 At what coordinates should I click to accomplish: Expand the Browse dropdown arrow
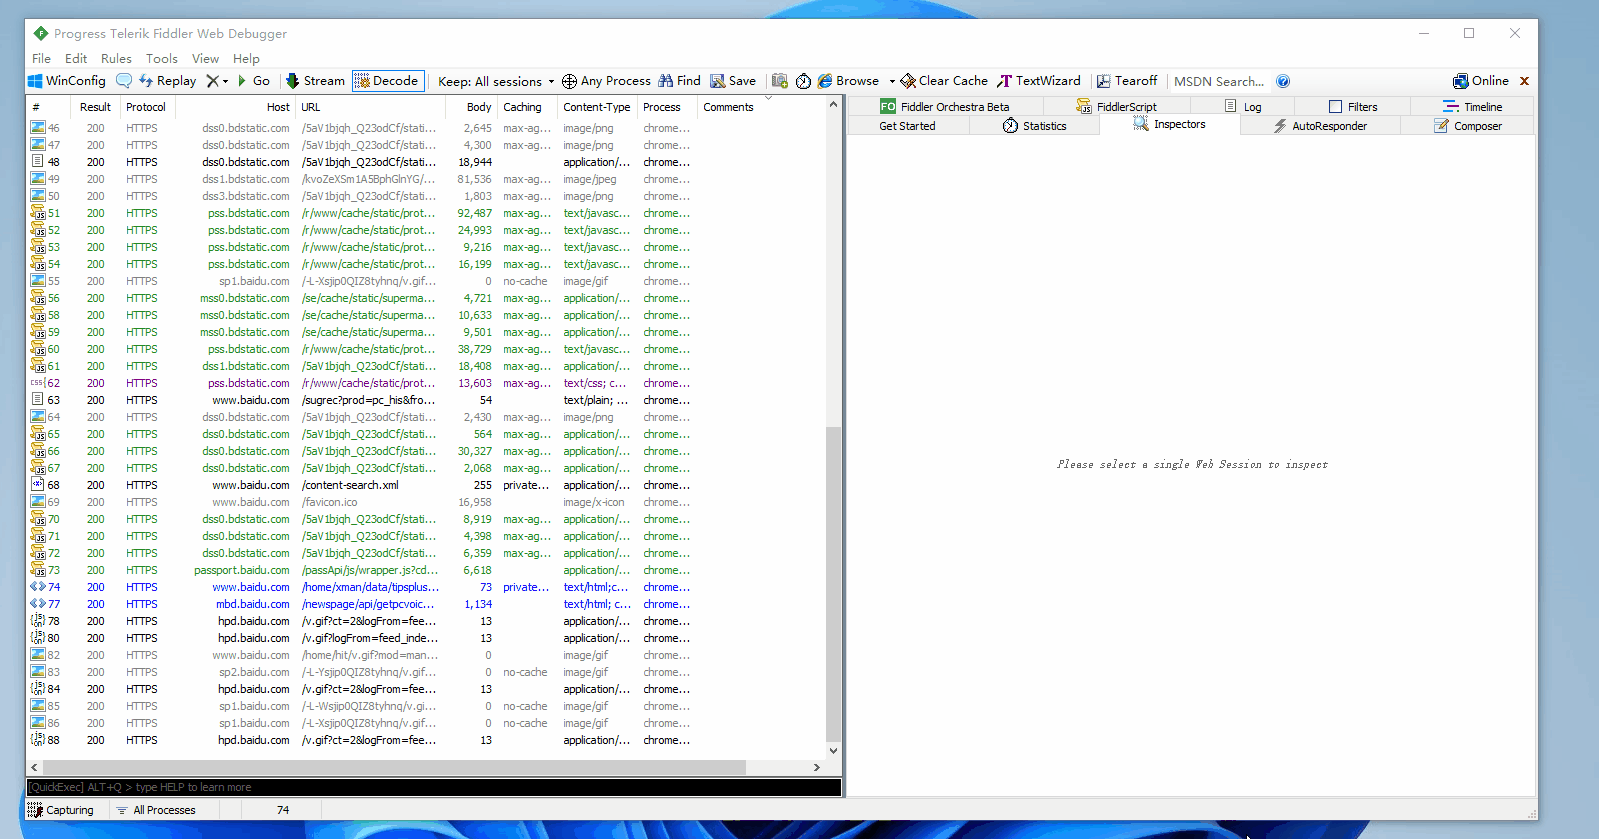[x=892, y=81]
